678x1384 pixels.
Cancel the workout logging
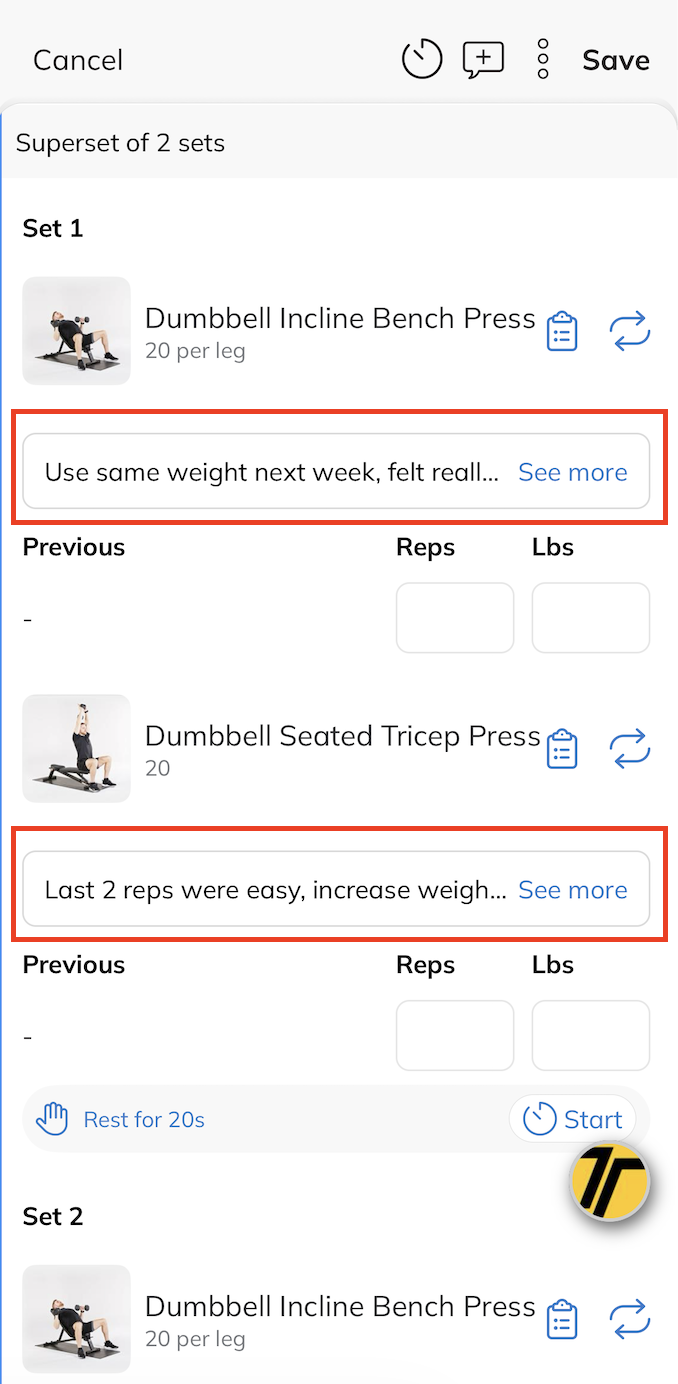(x=78, y=60)
